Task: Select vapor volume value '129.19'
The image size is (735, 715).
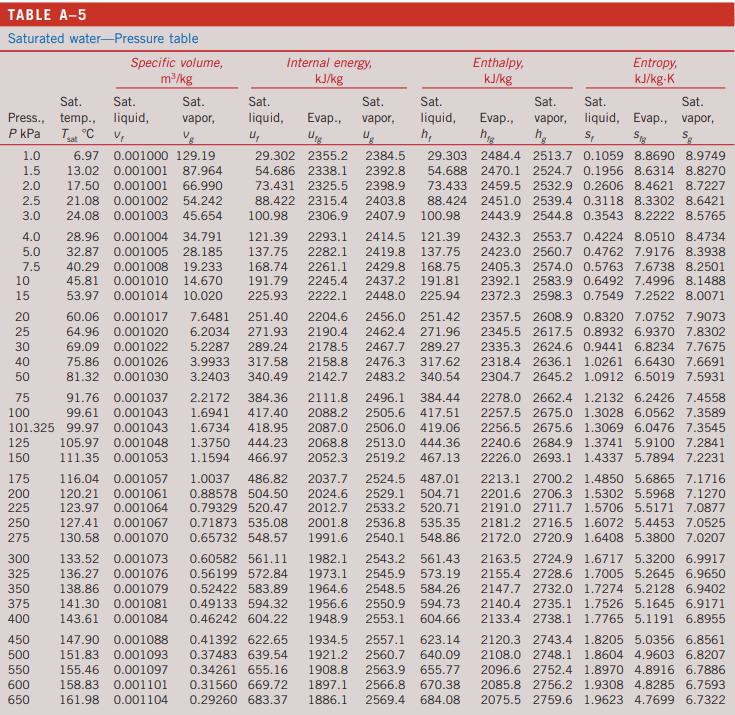Action: tap(195, 156)
